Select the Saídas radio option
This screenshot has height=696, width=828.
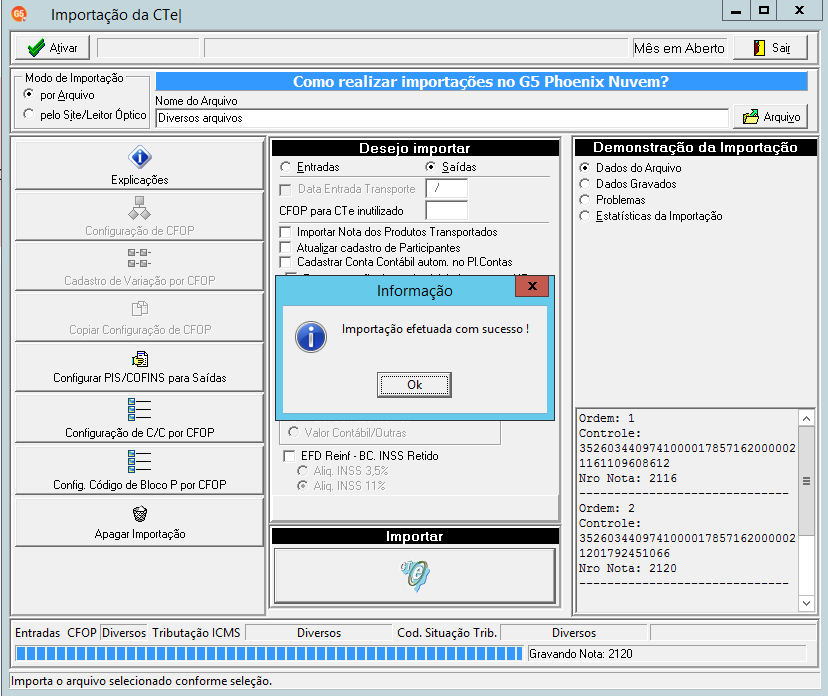pos(430,167)
